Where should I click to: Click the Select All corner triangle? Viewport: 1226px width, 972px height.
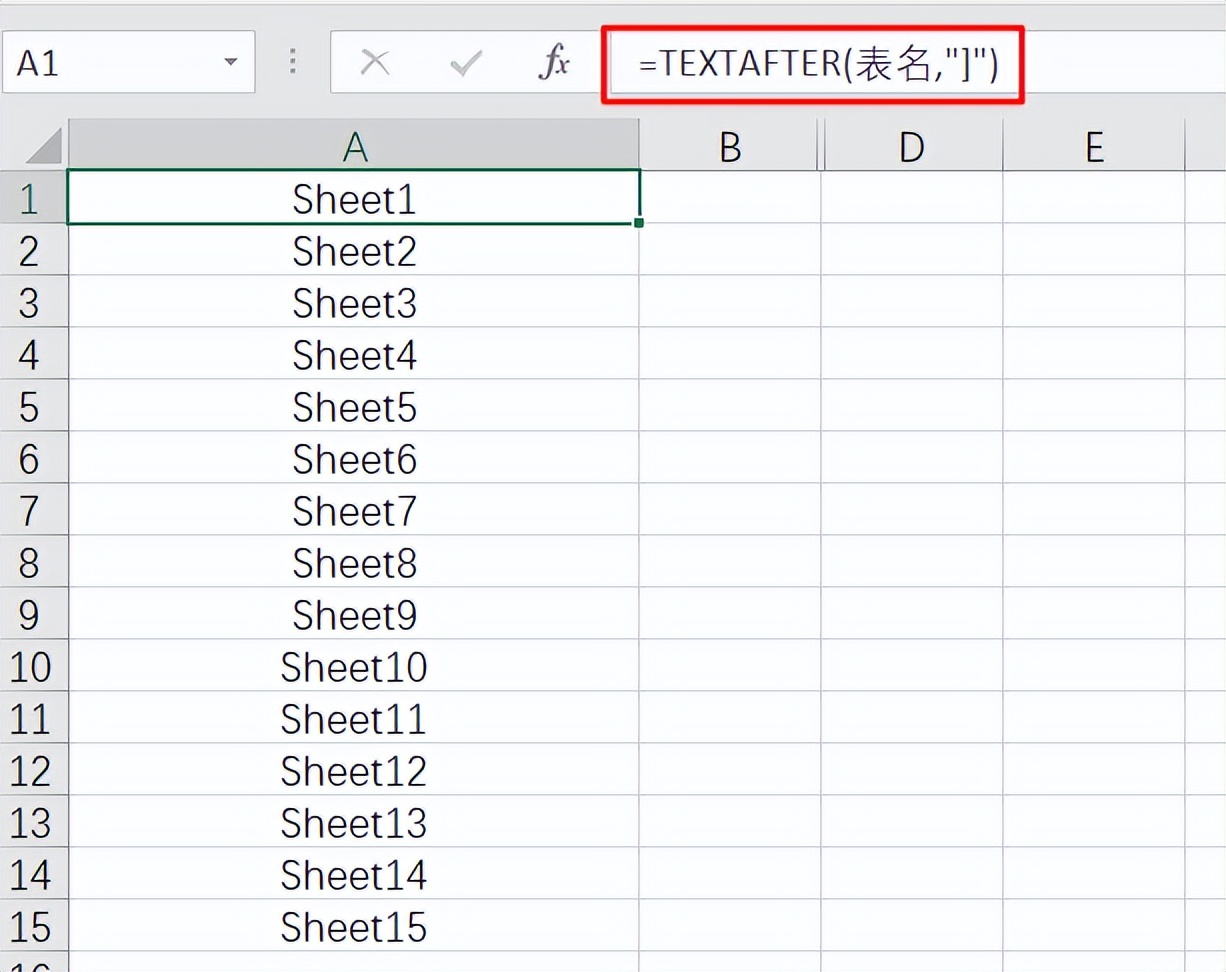click(42, 146)
